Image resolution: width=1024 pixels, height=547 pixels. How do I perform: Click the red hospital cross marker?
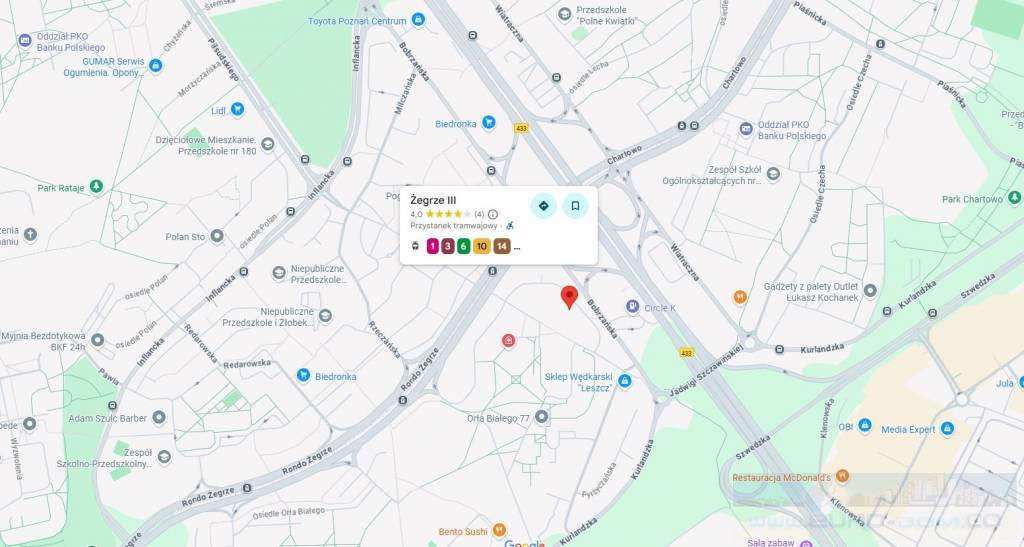click(x=508, y=340)
